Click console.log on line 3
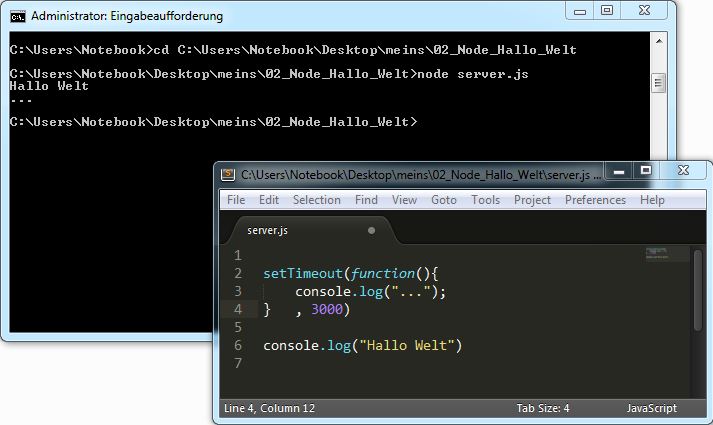The height and width of the screenshot is (425, 713). [x=339, y=291]
